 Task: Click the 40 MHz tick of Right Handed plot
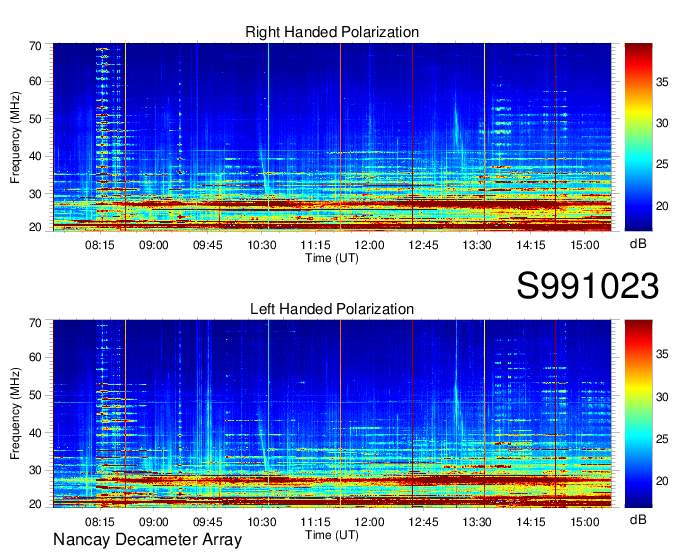[x=35, y=156]
